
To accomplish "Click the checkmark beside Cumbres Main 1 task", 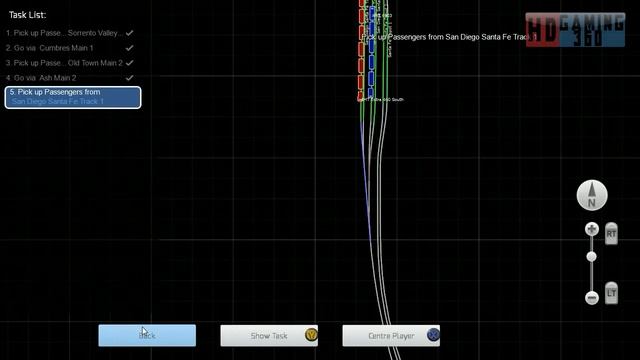I will click(129, 48).
